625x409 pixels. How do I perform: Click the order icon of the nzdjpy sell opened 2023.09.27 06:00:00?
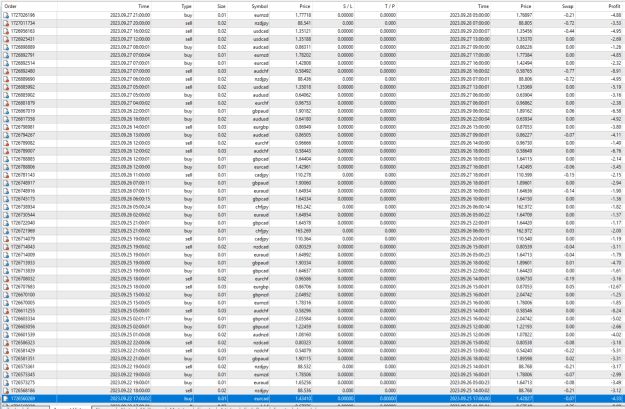tap(6, 79)
